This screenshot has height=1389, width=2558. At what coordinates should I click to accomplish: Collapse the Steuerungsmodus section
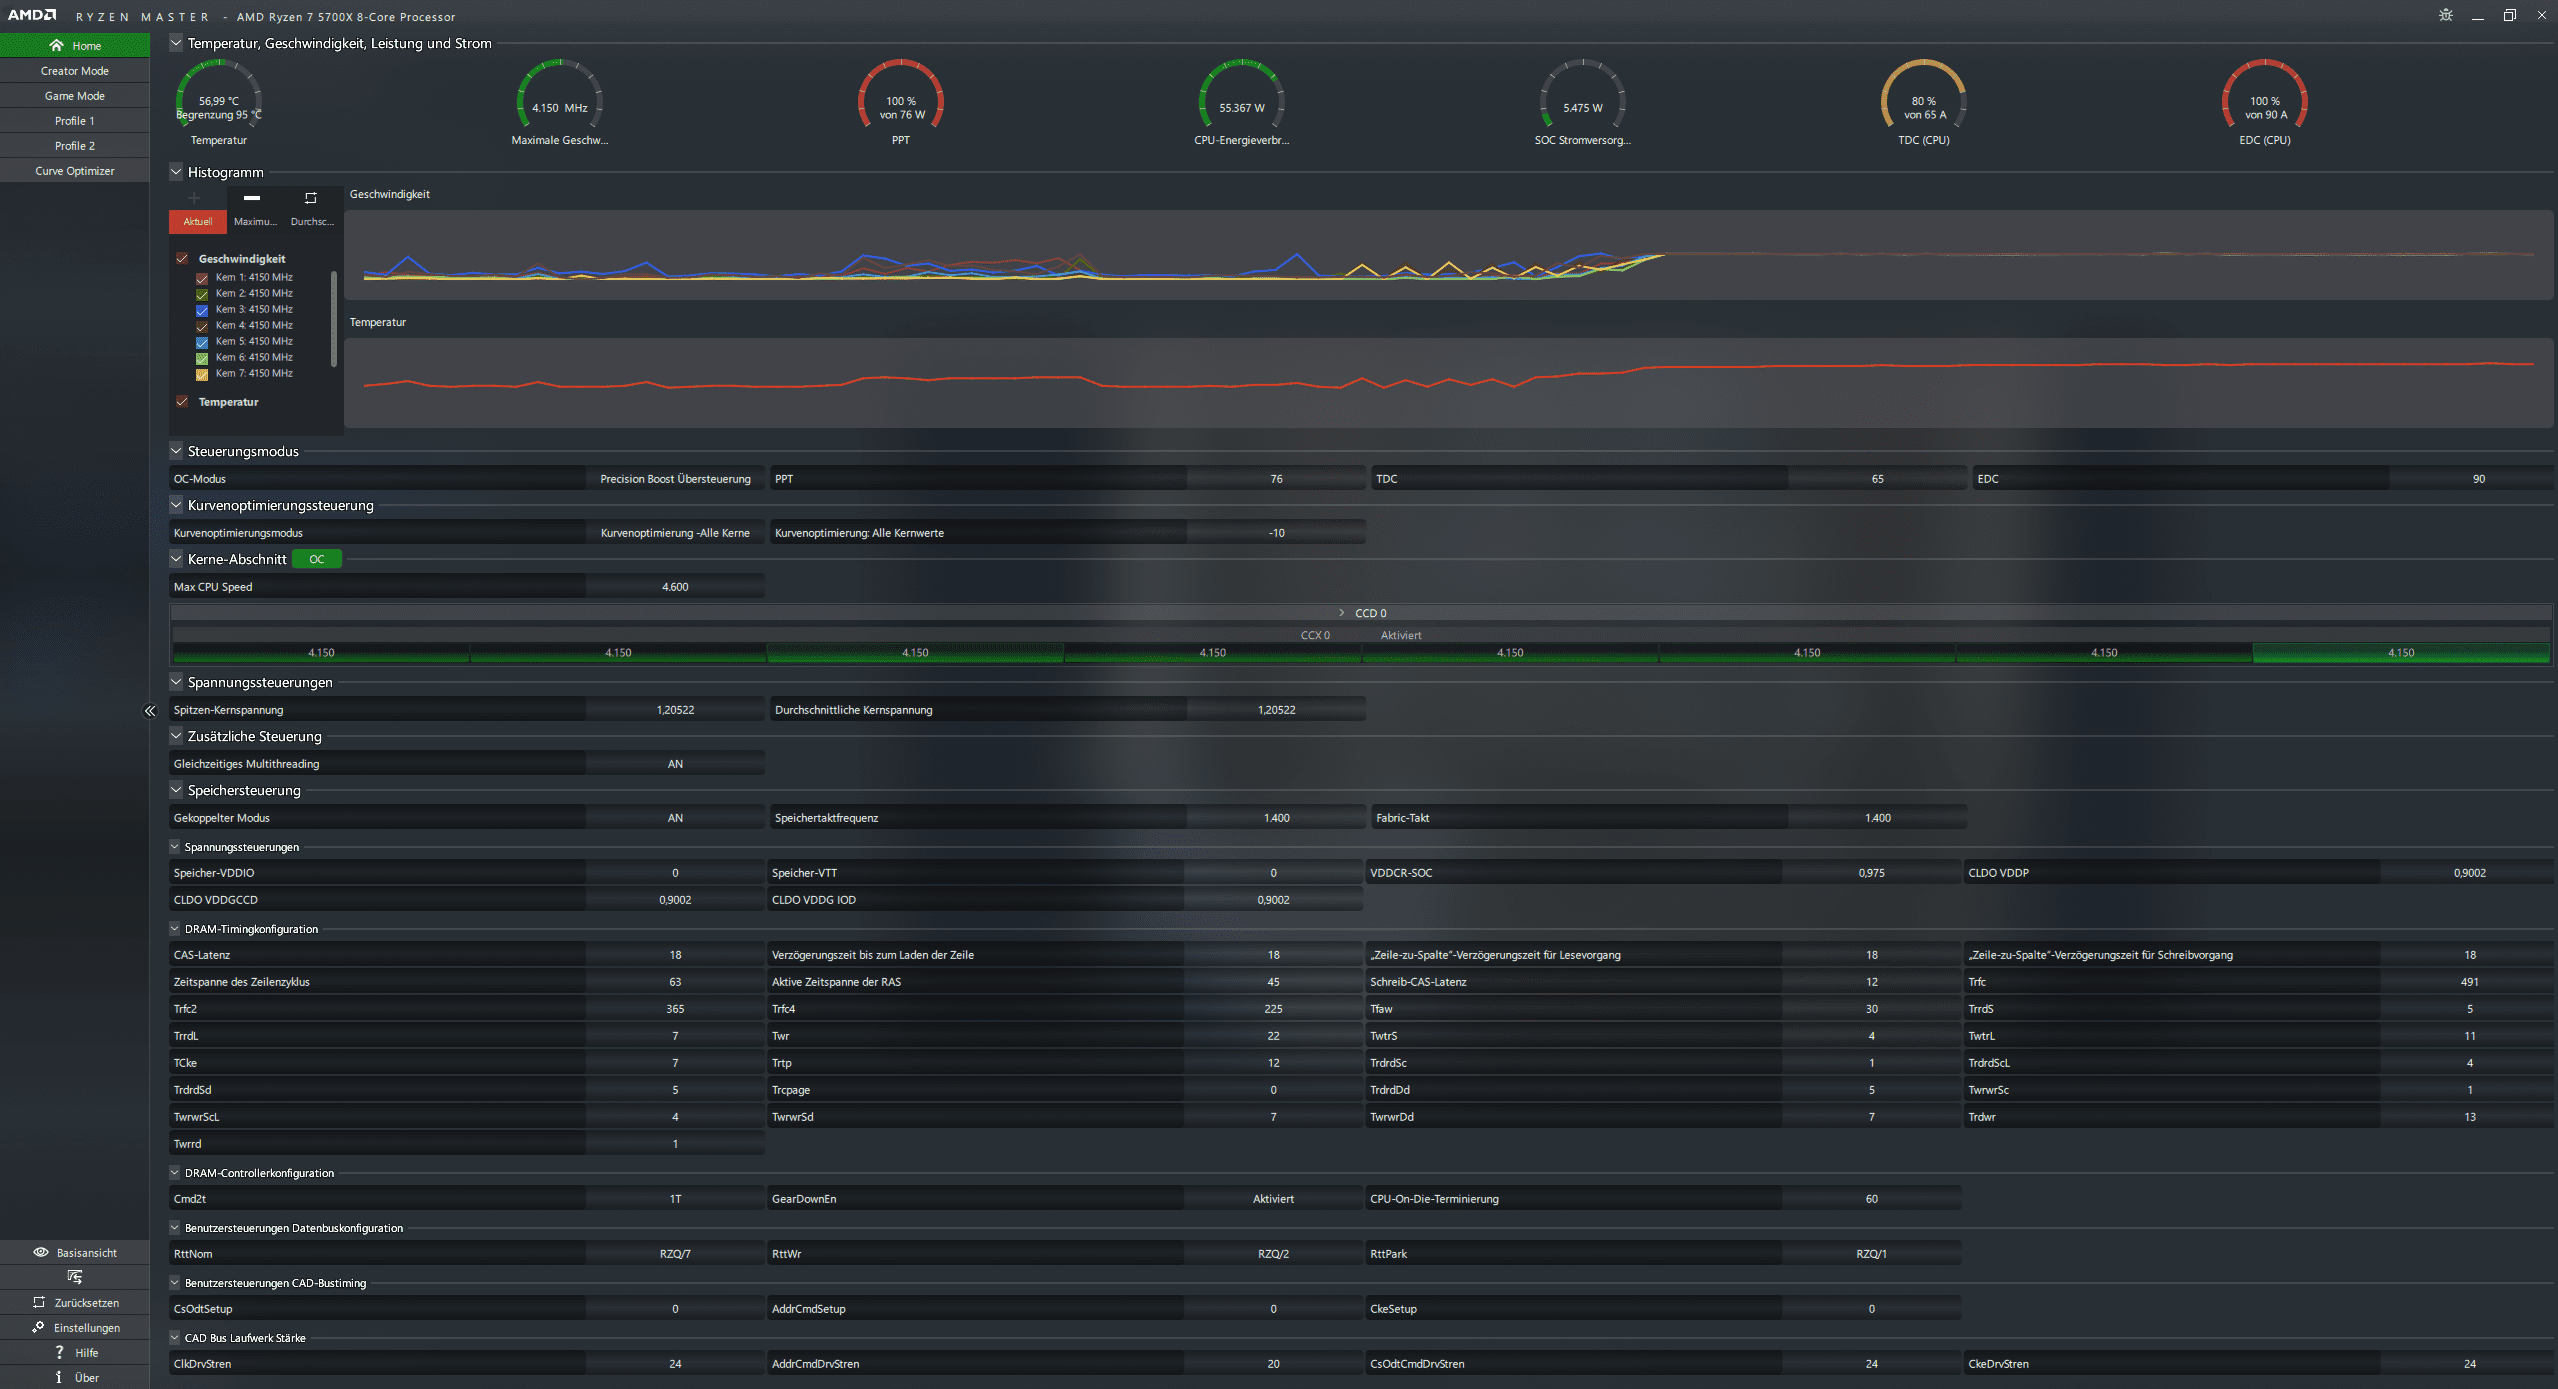(x=176, y=451)
